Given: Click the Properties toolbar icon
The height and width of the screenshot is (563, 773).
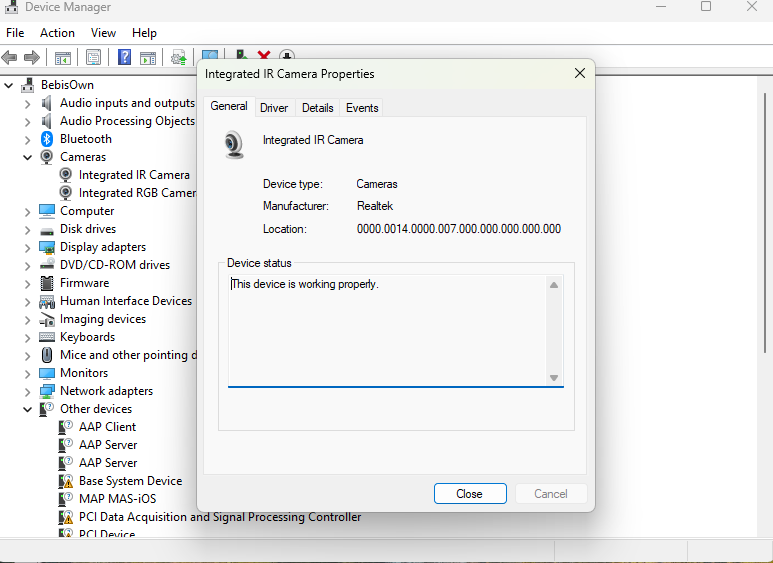Looking at the screenshot, I should click(93, 58).
